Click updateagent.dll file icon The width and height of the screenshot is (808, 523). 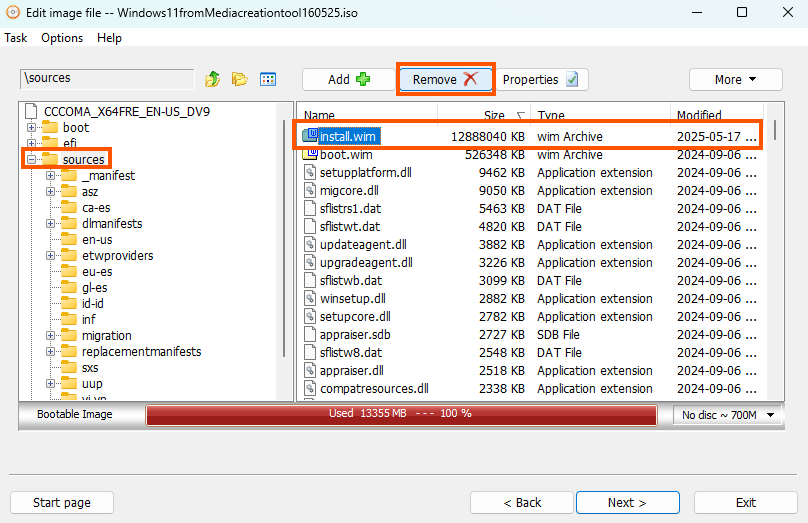click(x=310, y=244)
